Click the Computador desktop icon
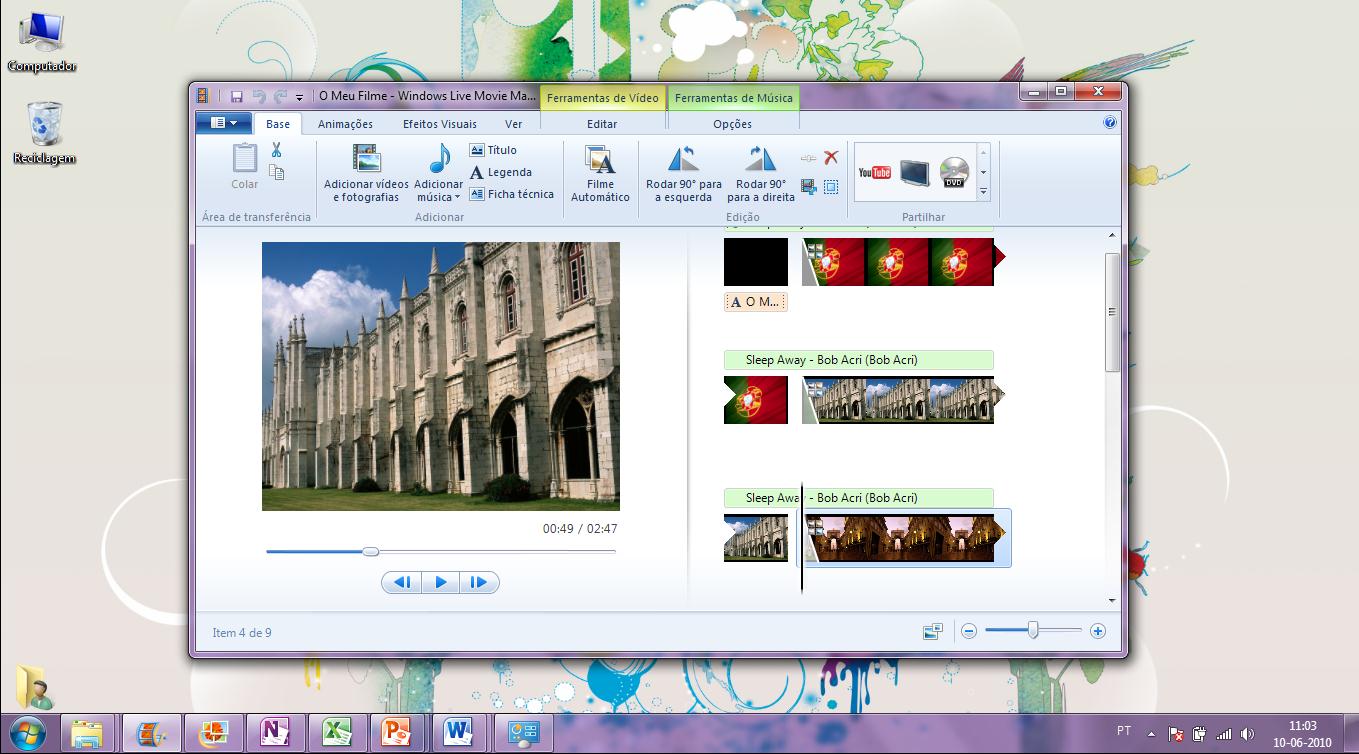1359x754 pixels. tap(42, 43)
